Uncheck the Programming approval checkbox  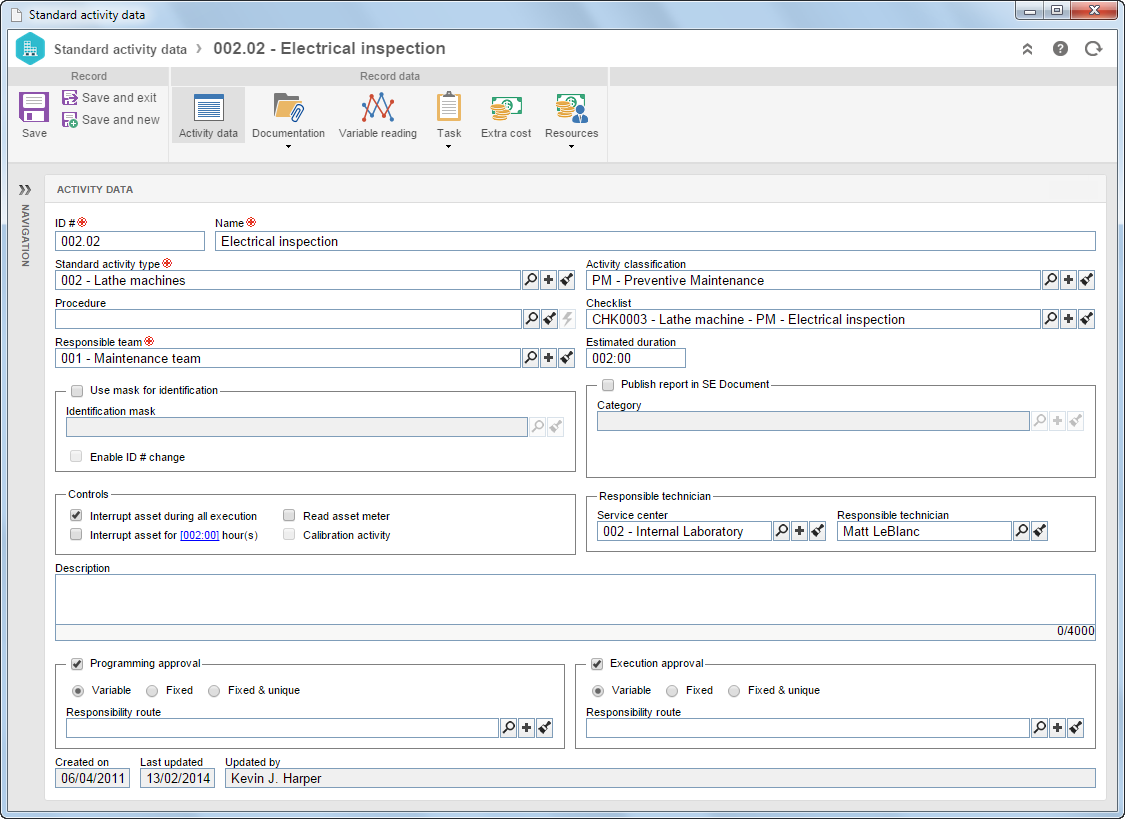coord(77,664)
